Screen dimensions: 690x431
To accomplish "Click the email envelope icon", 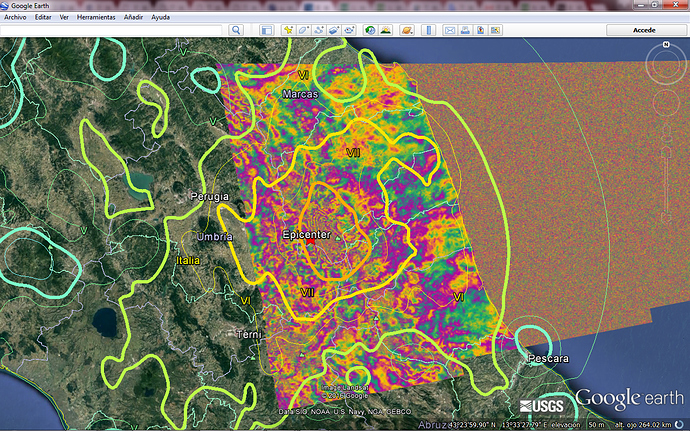I will click(449, 30).
